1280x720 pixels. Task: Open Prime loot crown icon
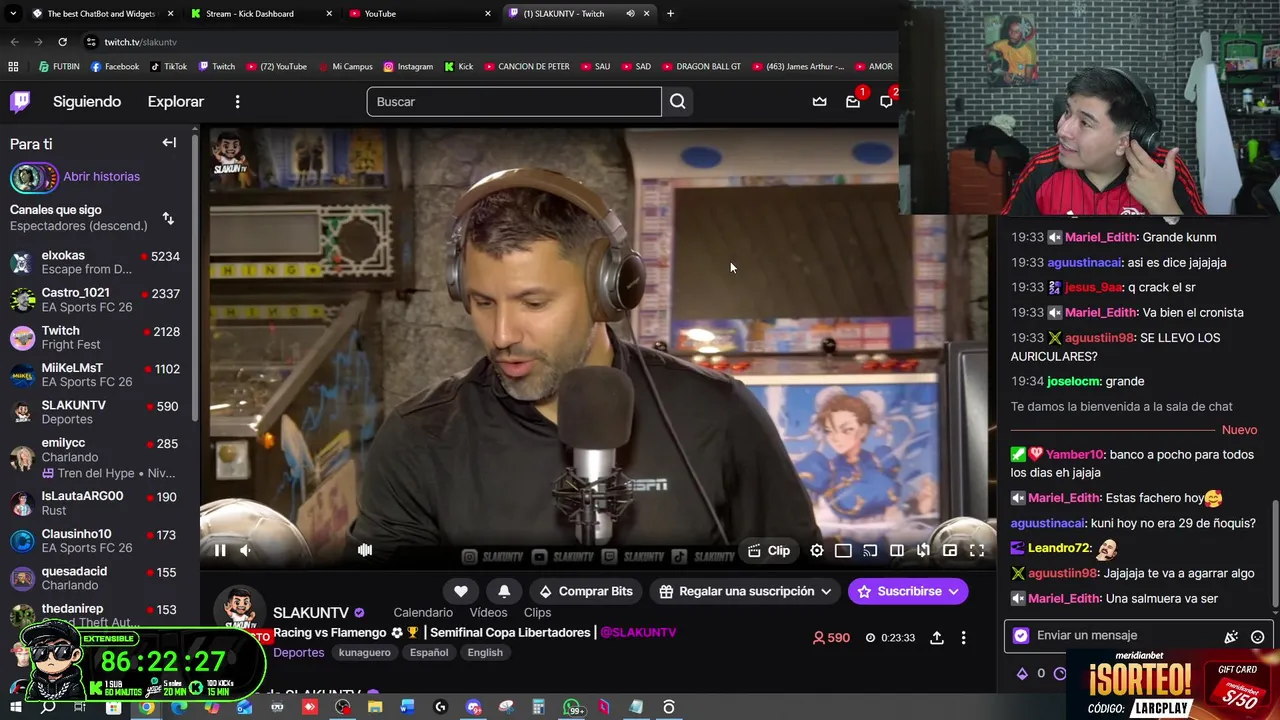(x=820, y=101)
